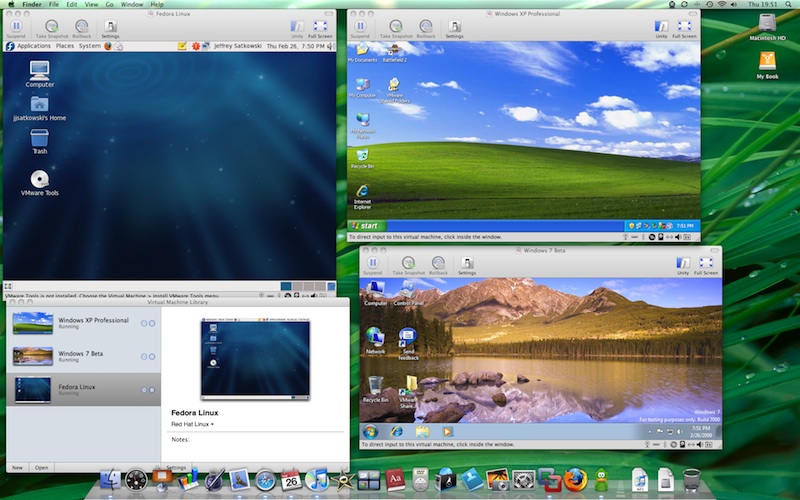This screenshot has height=500, width=800.
Task: Select Windows 7 Beta in the Virtual Machine Library
Action: 84,356
